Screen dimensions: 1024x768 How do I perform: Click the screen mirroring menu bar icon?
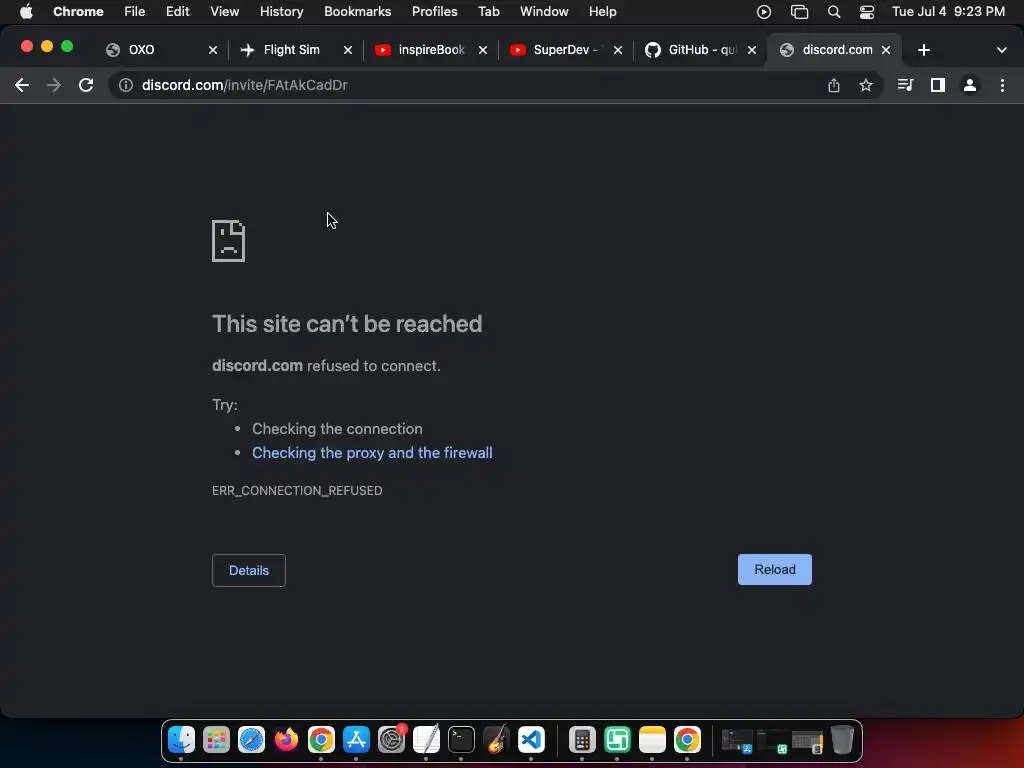pos(799,12)
